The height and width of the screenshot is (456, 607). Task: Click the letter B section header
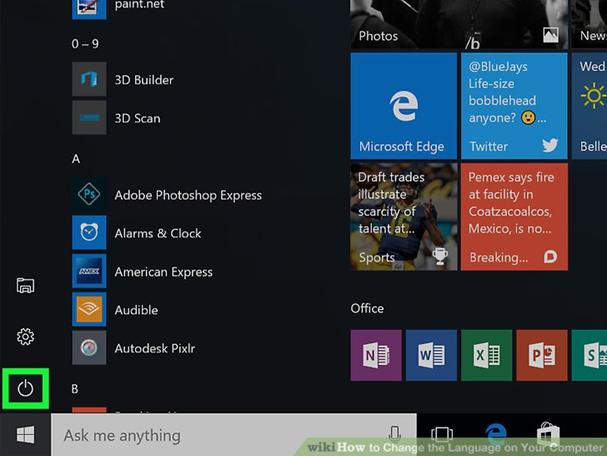[75, 389]
